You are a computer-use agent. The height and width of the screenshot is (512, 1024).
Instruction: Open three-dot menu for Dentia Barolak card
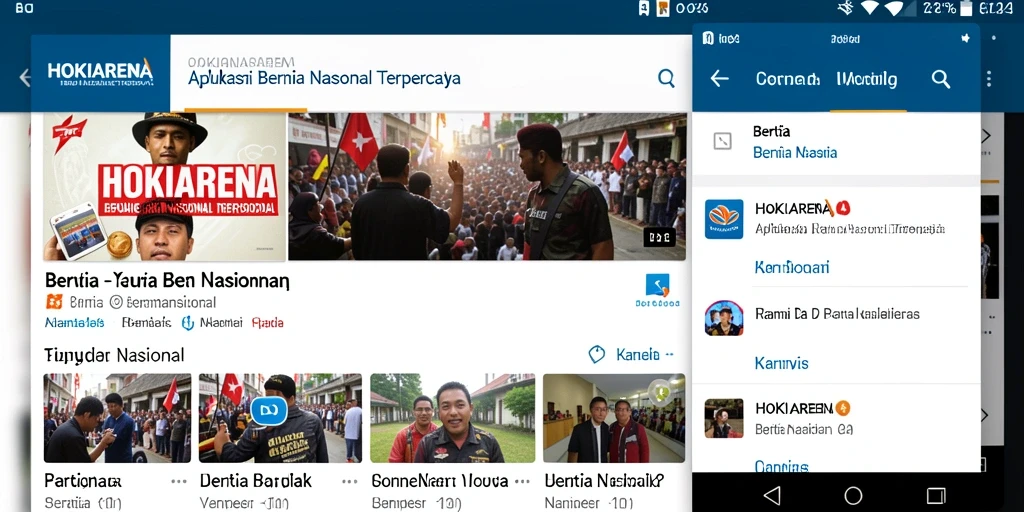pyautogui.click(x=350, y=481)
